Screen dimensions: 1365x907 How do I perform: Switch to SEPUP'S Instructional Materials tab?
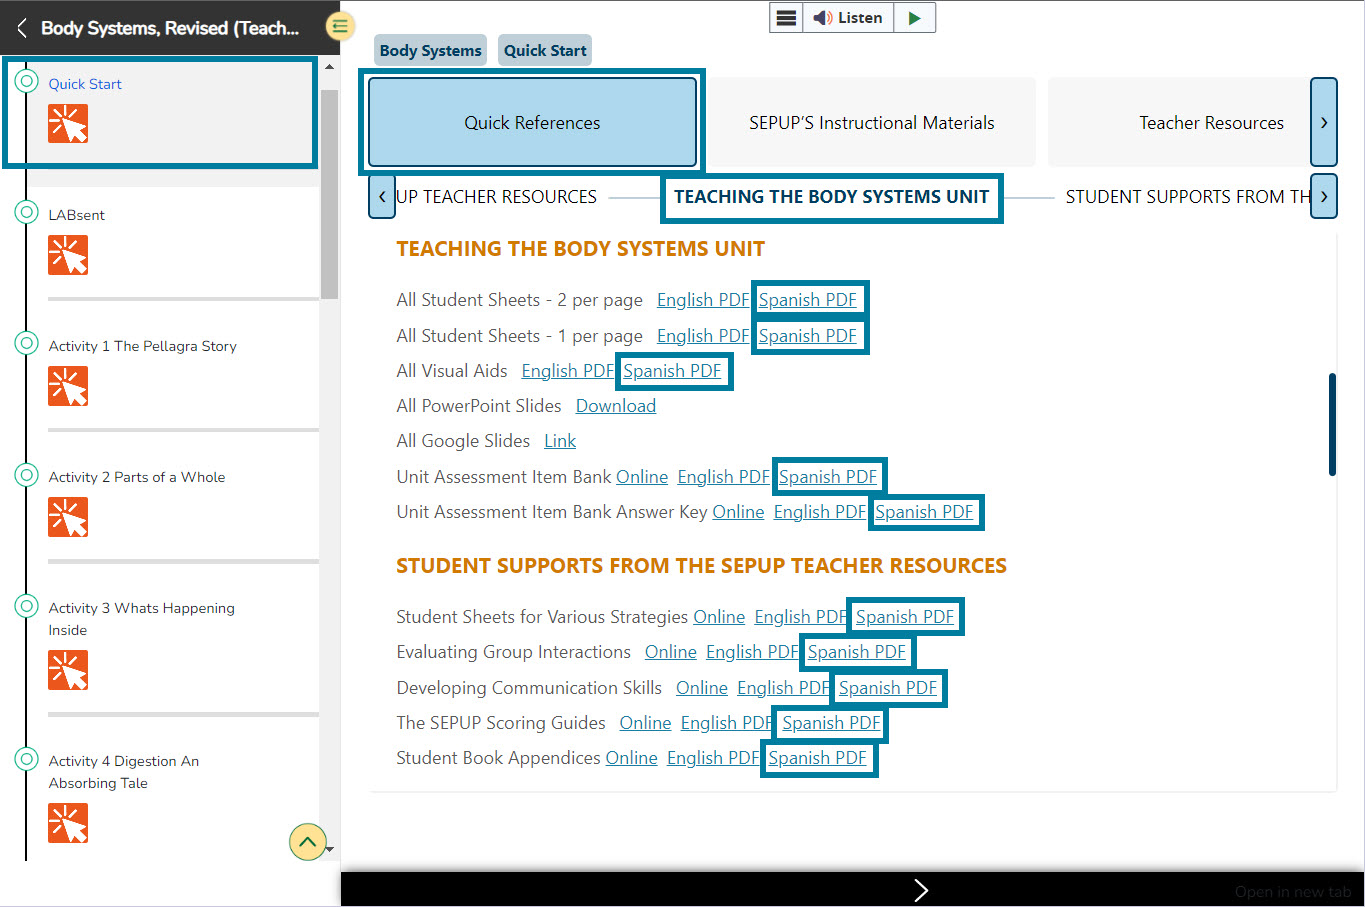[x=871, y=123]
